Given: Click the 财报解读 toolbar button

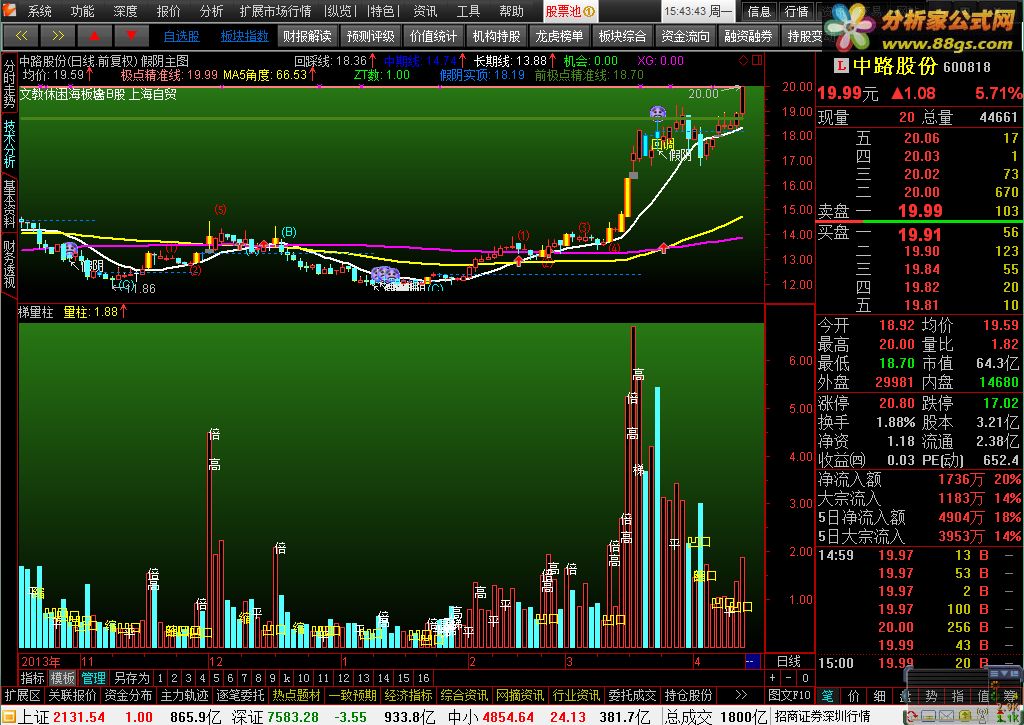Looking at the screenshot, I should tap(307, 36).
